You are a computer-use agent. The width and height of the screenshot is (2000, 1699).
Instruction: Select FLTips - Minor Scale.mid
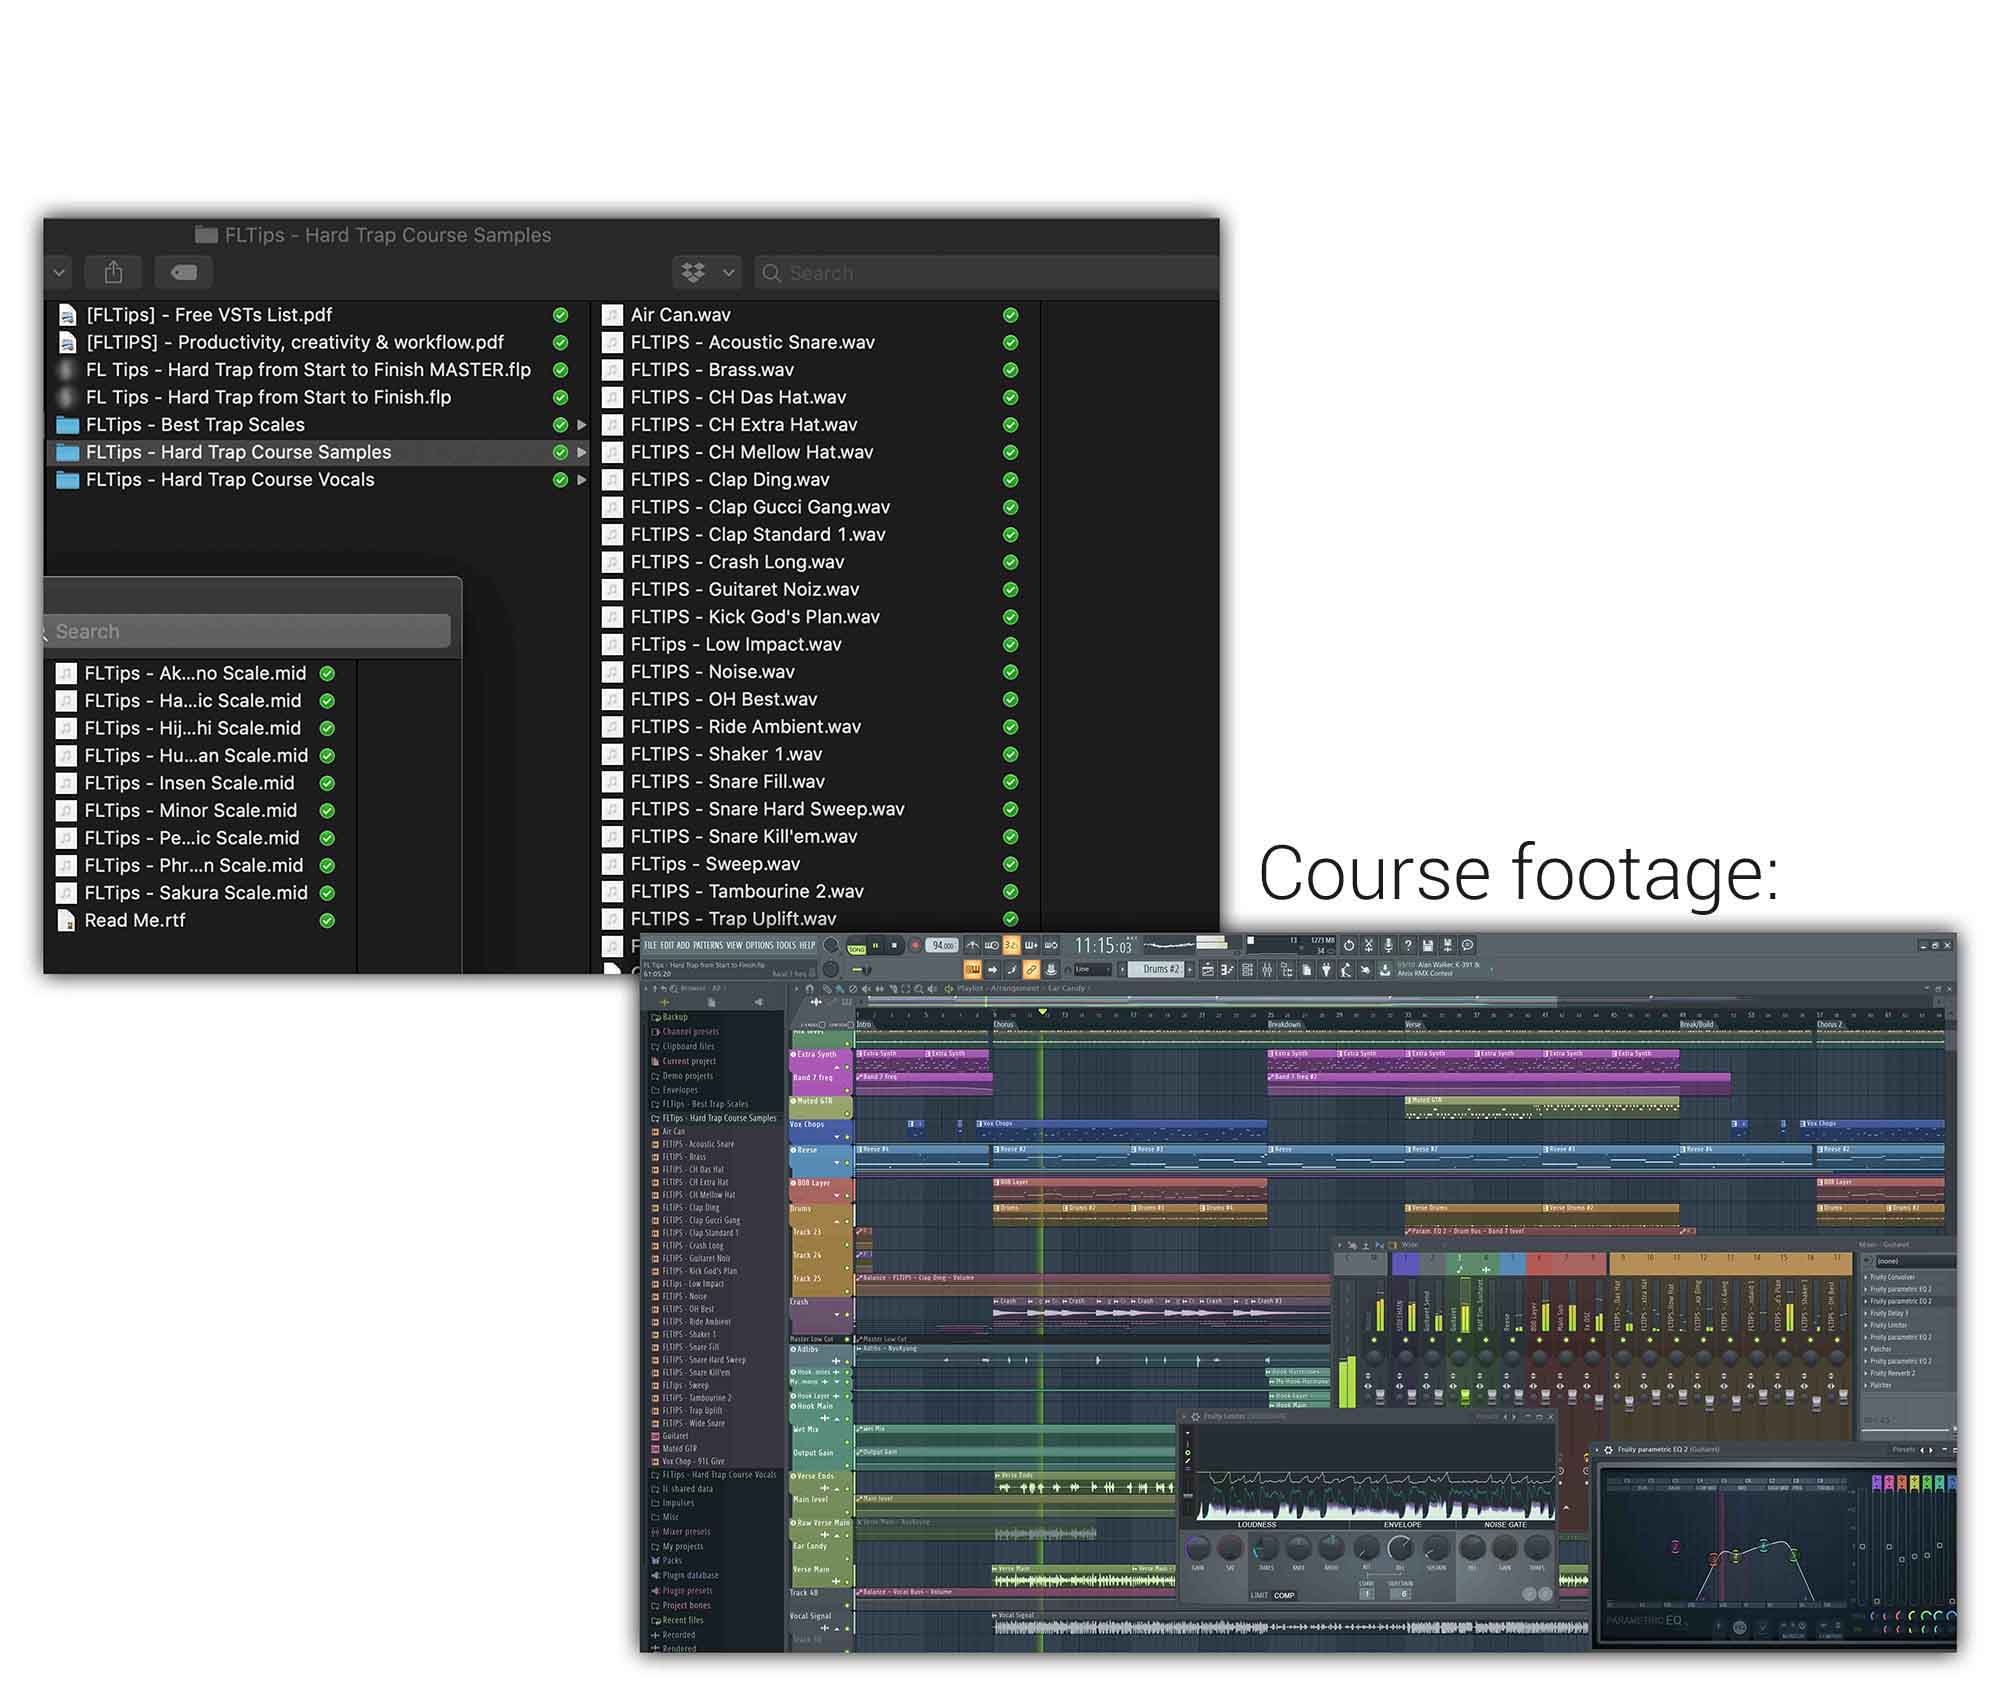190,810
